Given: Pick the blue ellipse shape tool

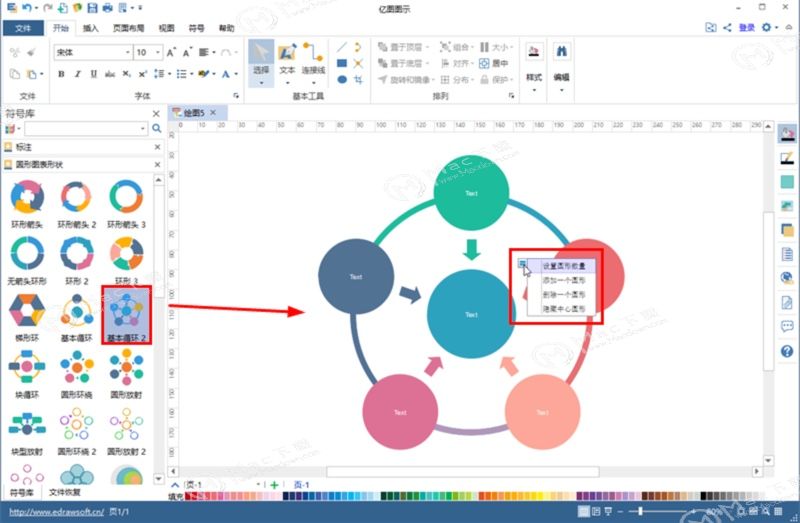Looking at the screenshot, I should point(342,80).
